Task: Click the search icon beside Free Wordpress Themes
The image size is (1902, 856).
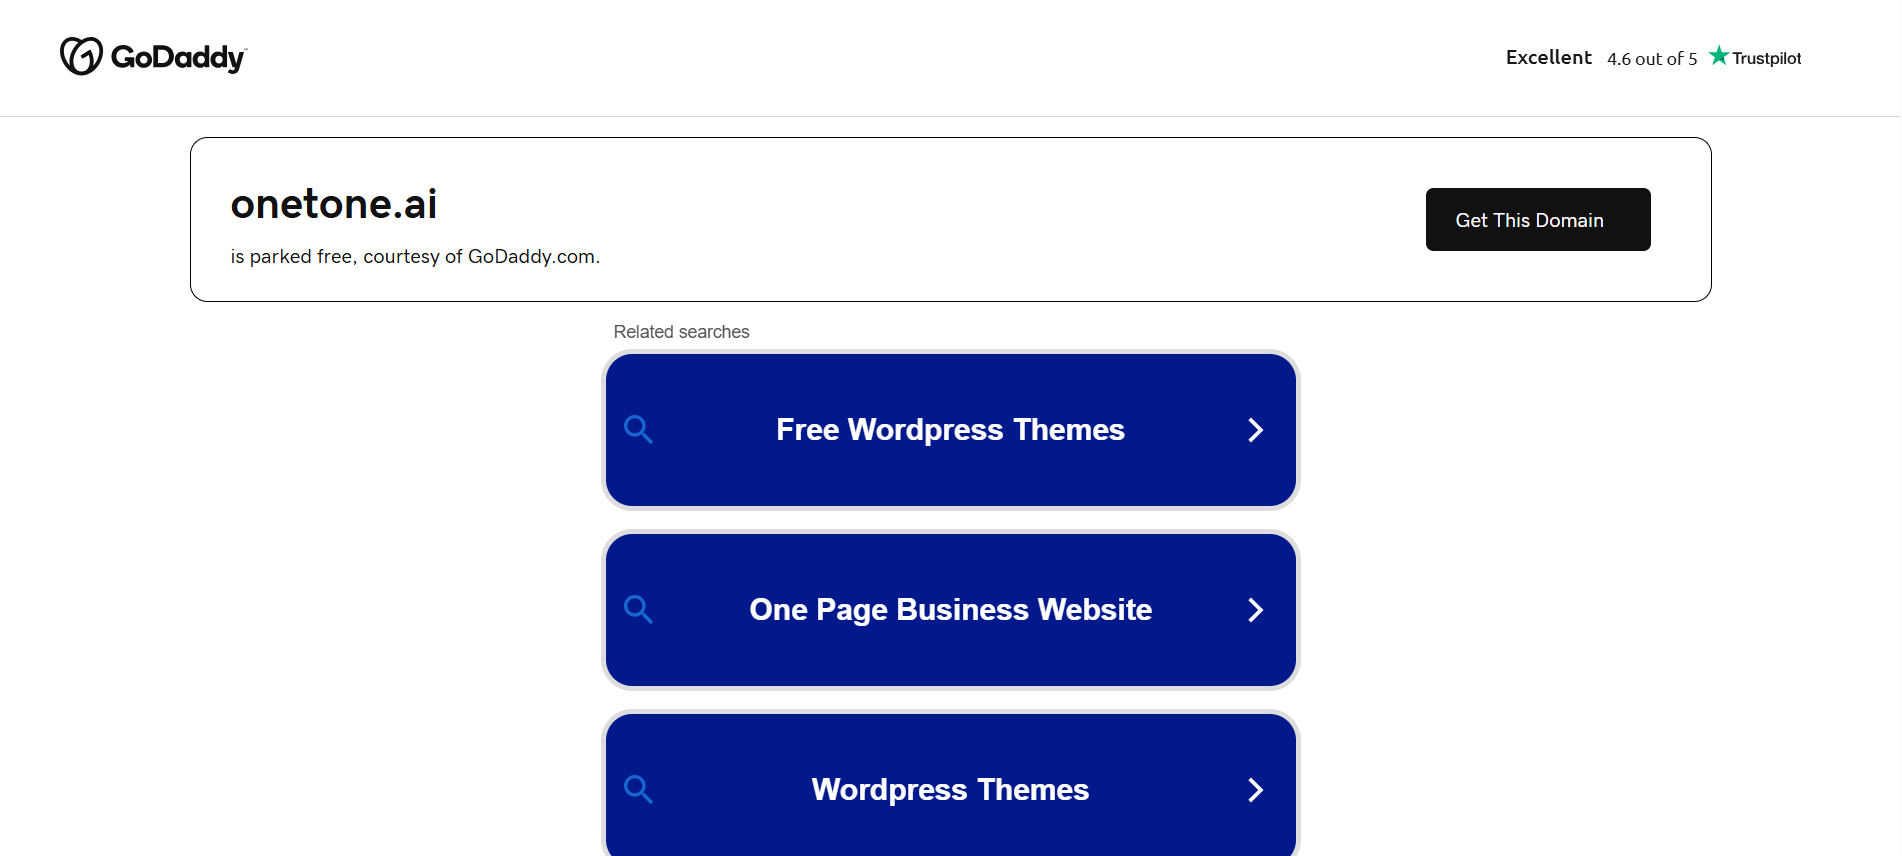Action: (x=638, y=430)
